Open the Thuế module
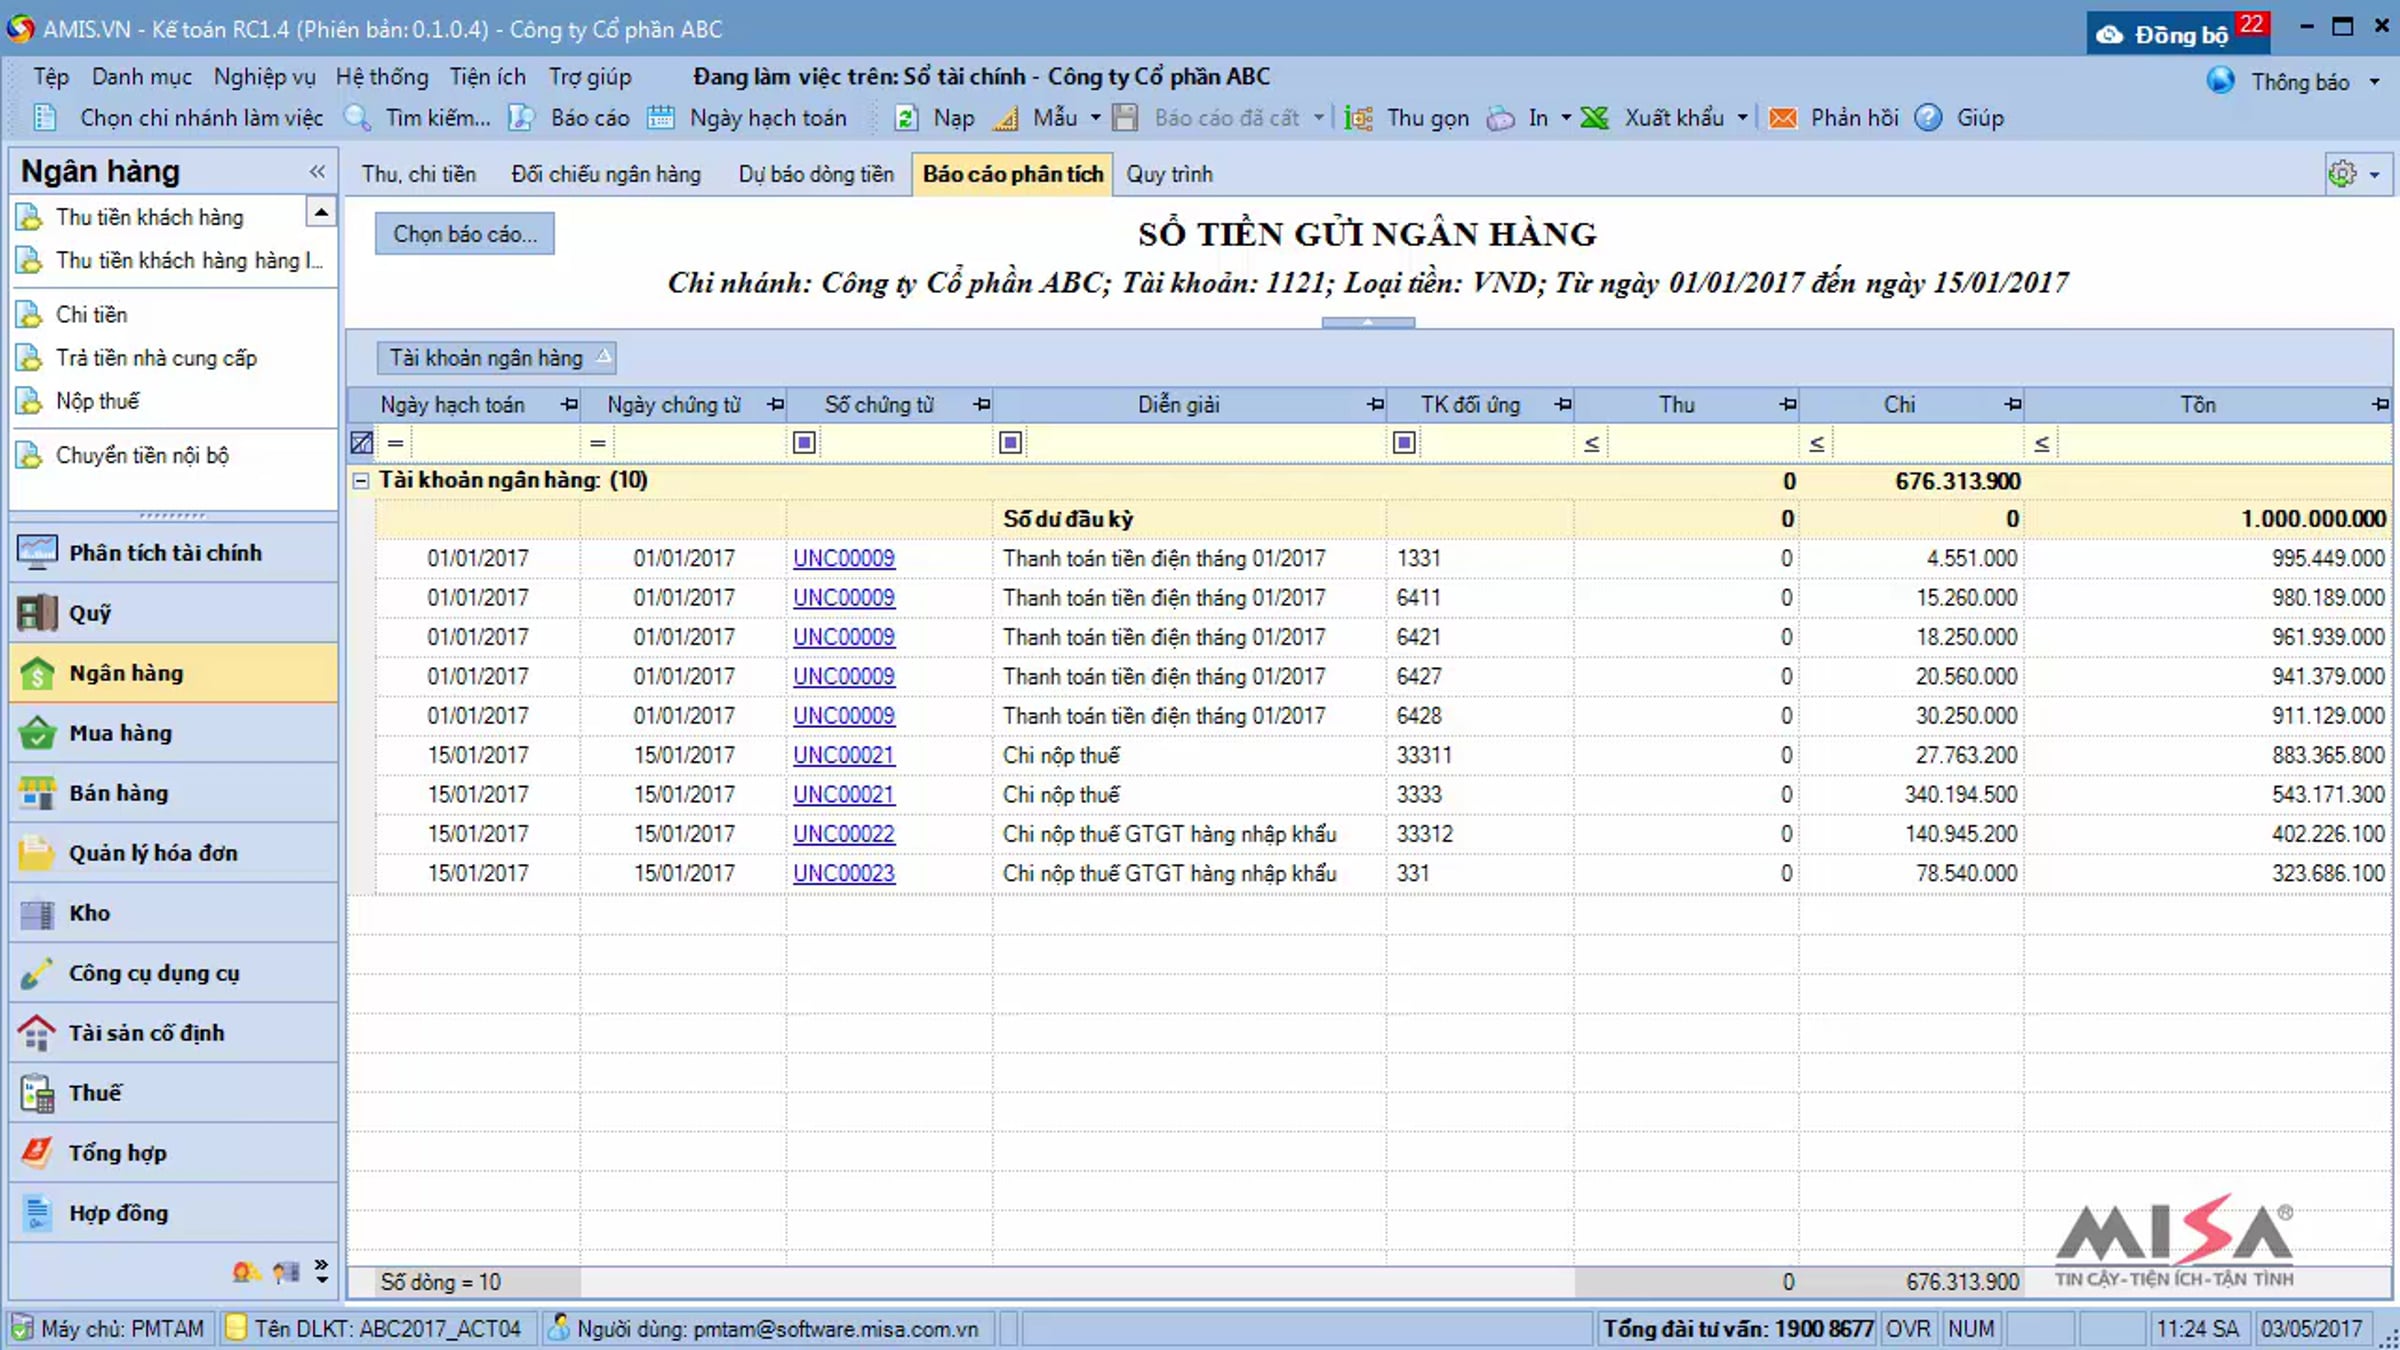 tap(173, 1093)
